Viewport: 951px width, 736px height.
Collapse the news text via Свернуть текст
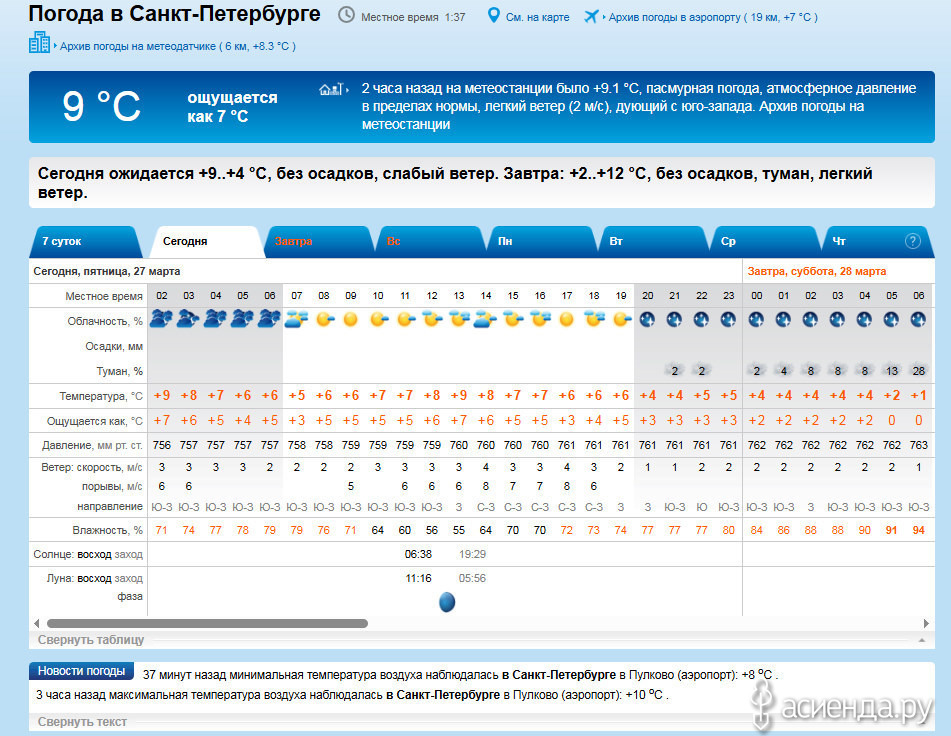(x=82, y=721)
